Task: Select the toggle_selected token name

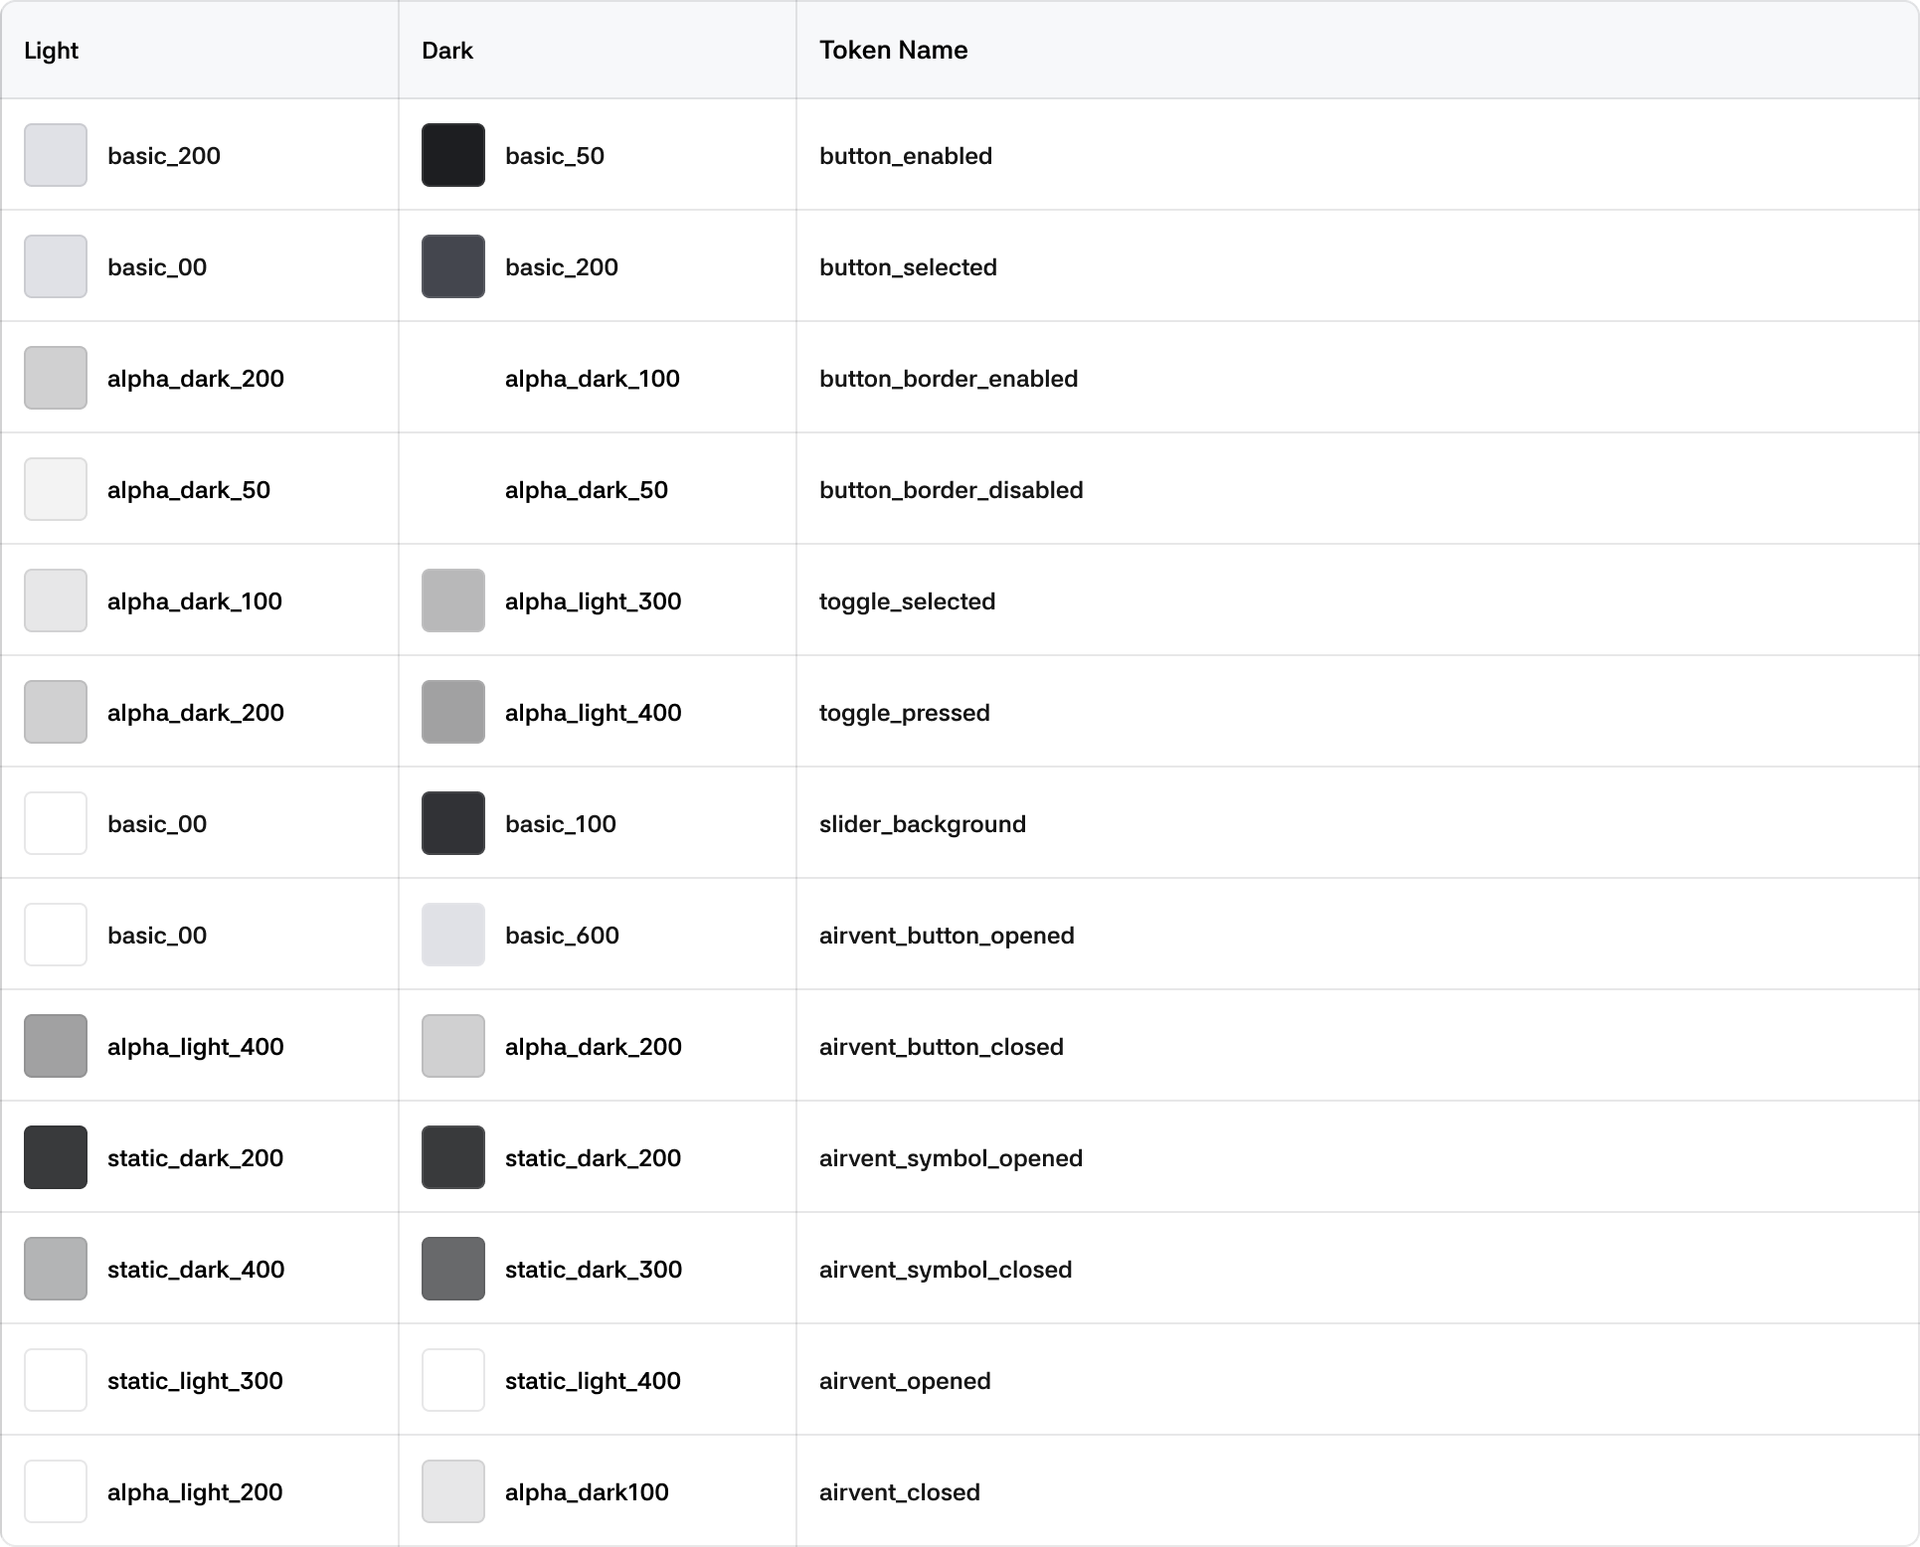Action: click(x=907, y=601)
